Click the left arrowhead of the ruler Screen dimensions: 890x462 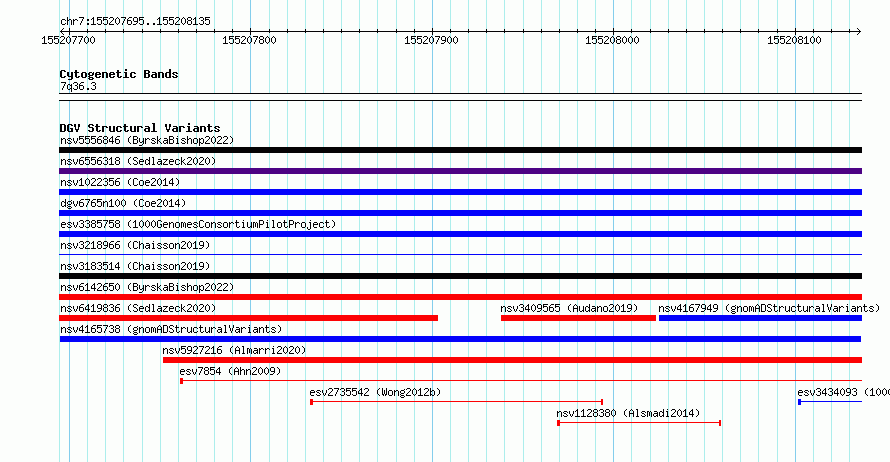coord(63,31)
